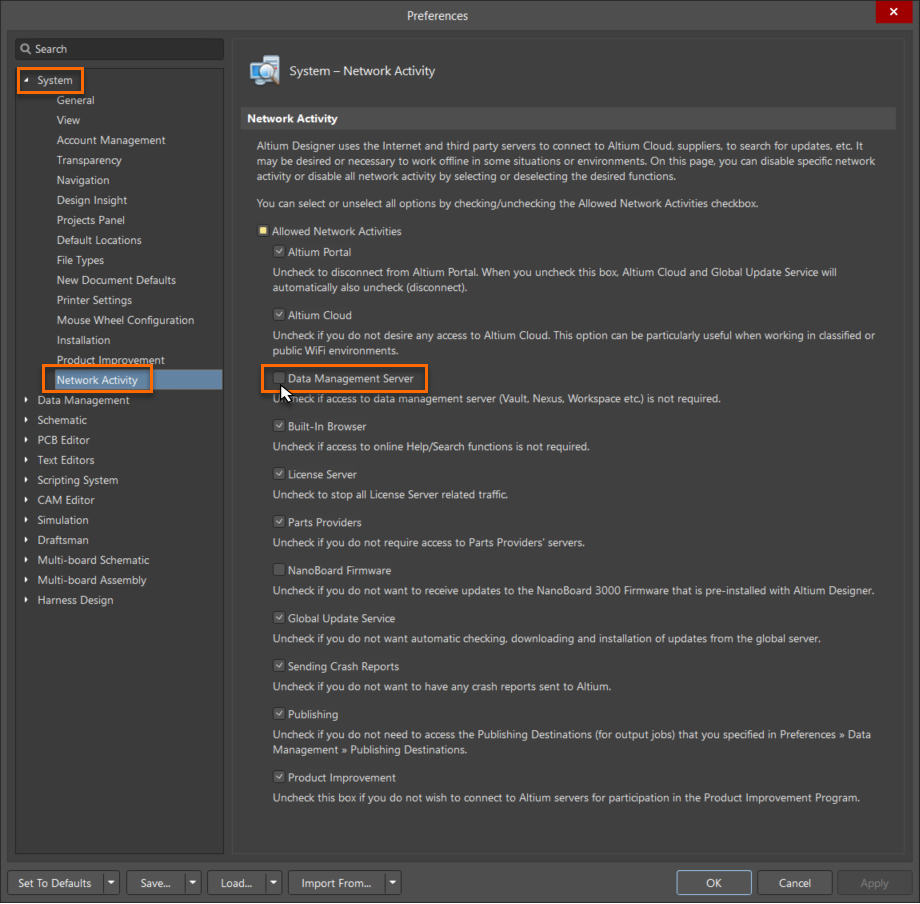Open the Design Insight page
Image resolution: width=920 pixels, height=904 pixels.
[x=92, y=200]
